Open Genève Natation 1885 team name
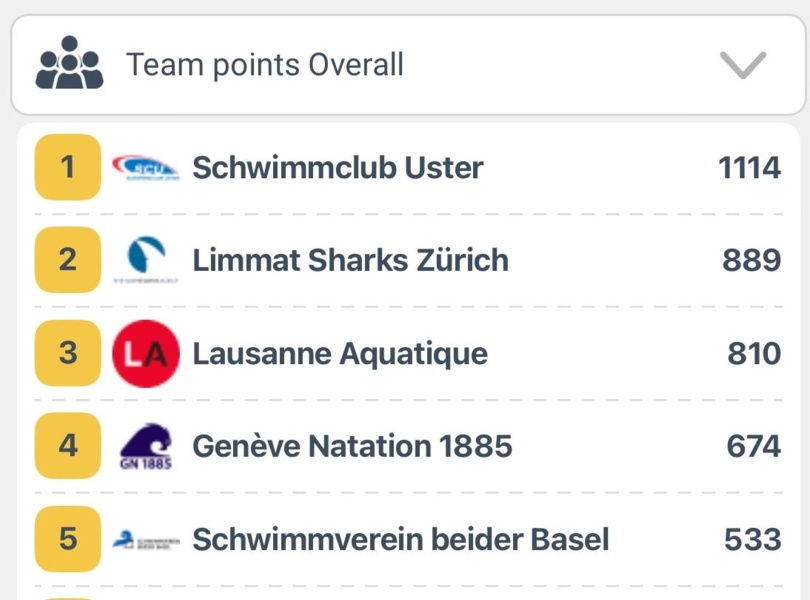This screenshot has height=600, width=810. click(352, 446)
